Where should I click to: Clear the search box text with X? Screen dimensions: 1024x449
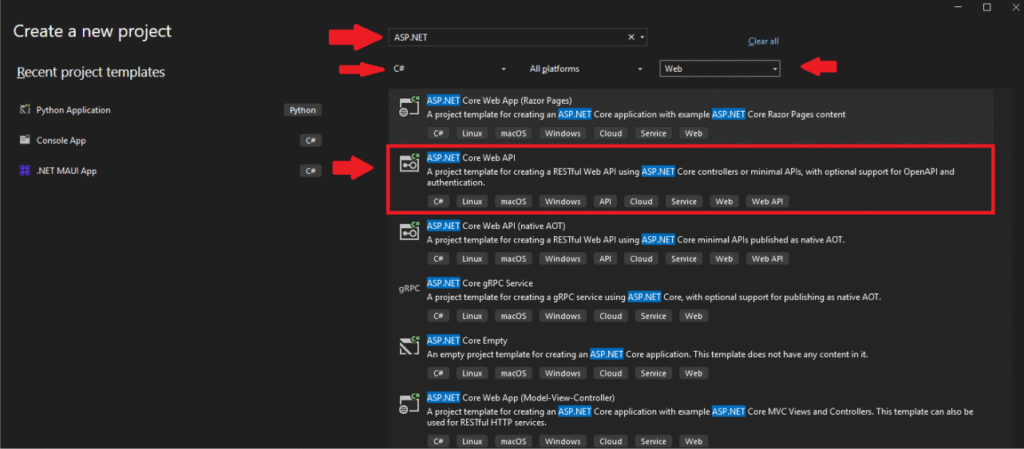pyautogui.click(x=631, y=37)
